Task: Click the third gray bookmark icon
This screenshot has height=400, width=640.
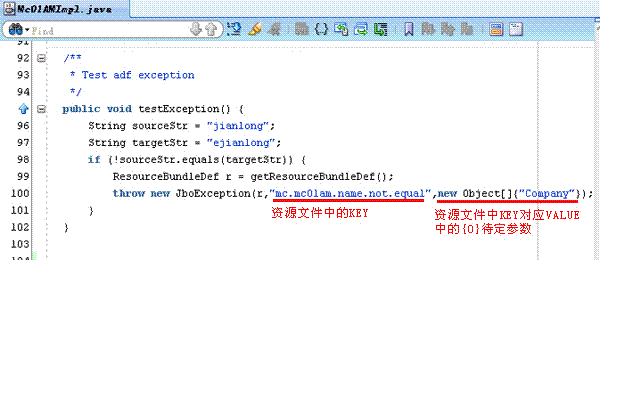Action: (467, 29)
